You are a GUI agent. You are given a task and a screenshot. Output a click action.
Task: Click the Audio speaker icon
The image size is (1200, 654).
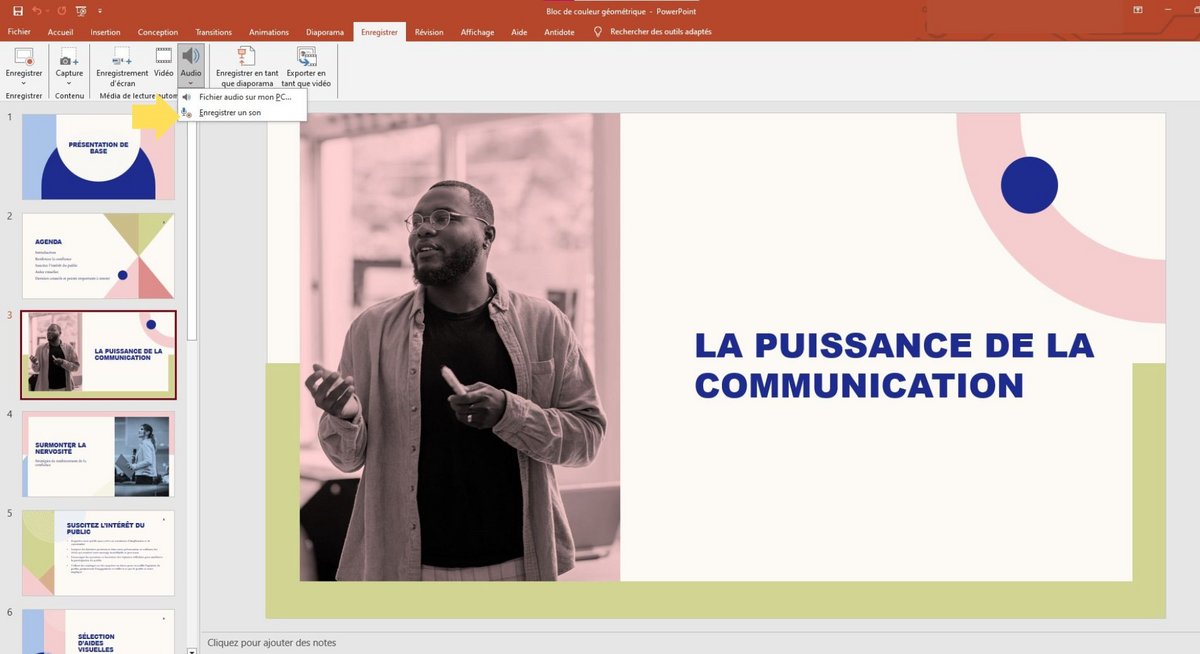[190, 56]
